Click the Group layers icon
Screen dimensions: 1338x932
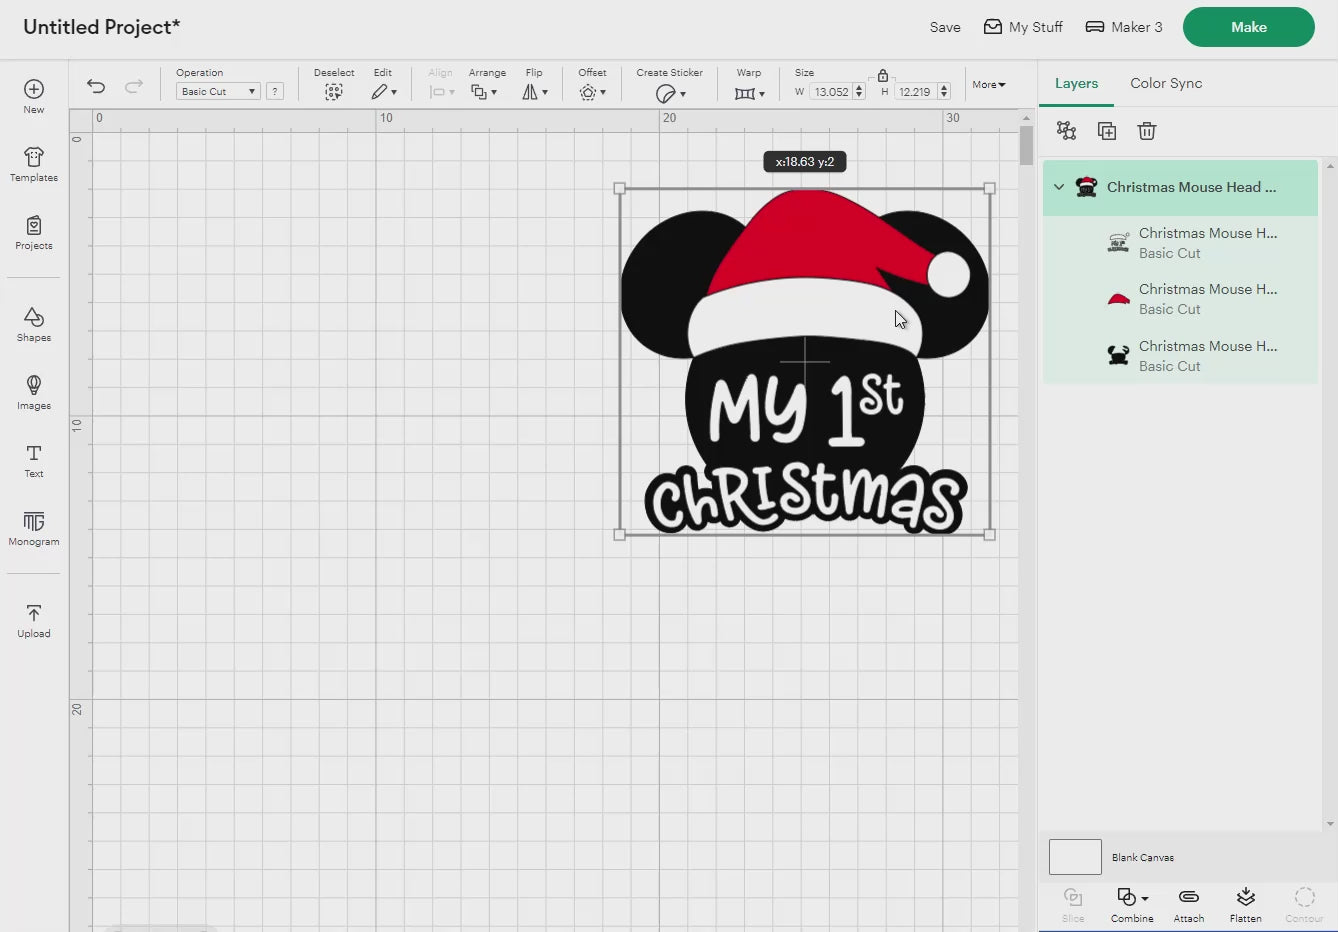point(1066,131)
